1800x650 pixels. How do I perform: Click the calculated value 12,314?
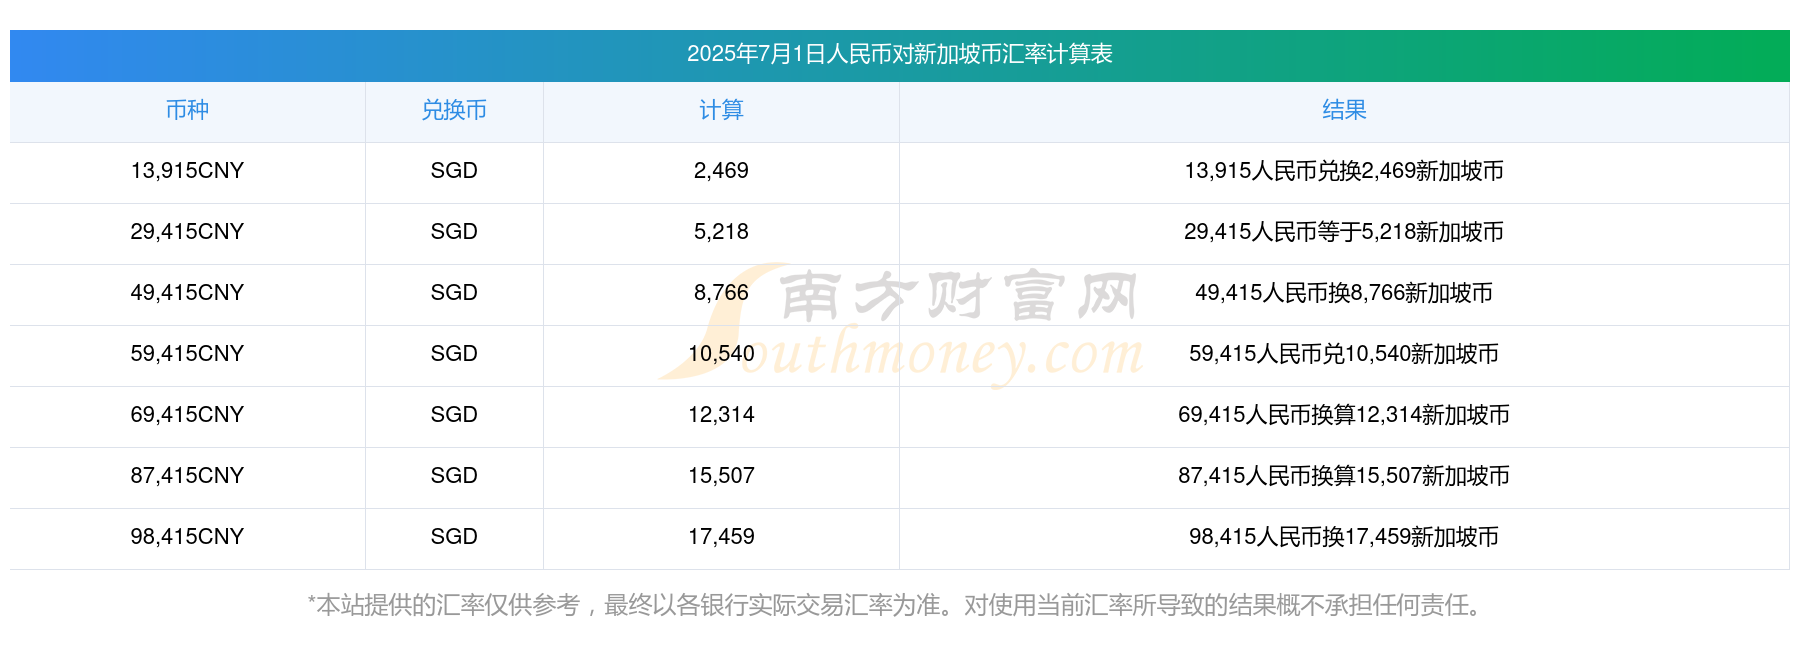[721, 415]
